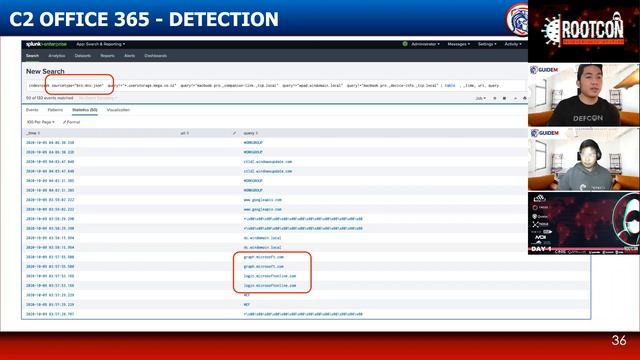Open the Messages menu
This screenshot has height=360, width=640.
click(x=458, y=44)
